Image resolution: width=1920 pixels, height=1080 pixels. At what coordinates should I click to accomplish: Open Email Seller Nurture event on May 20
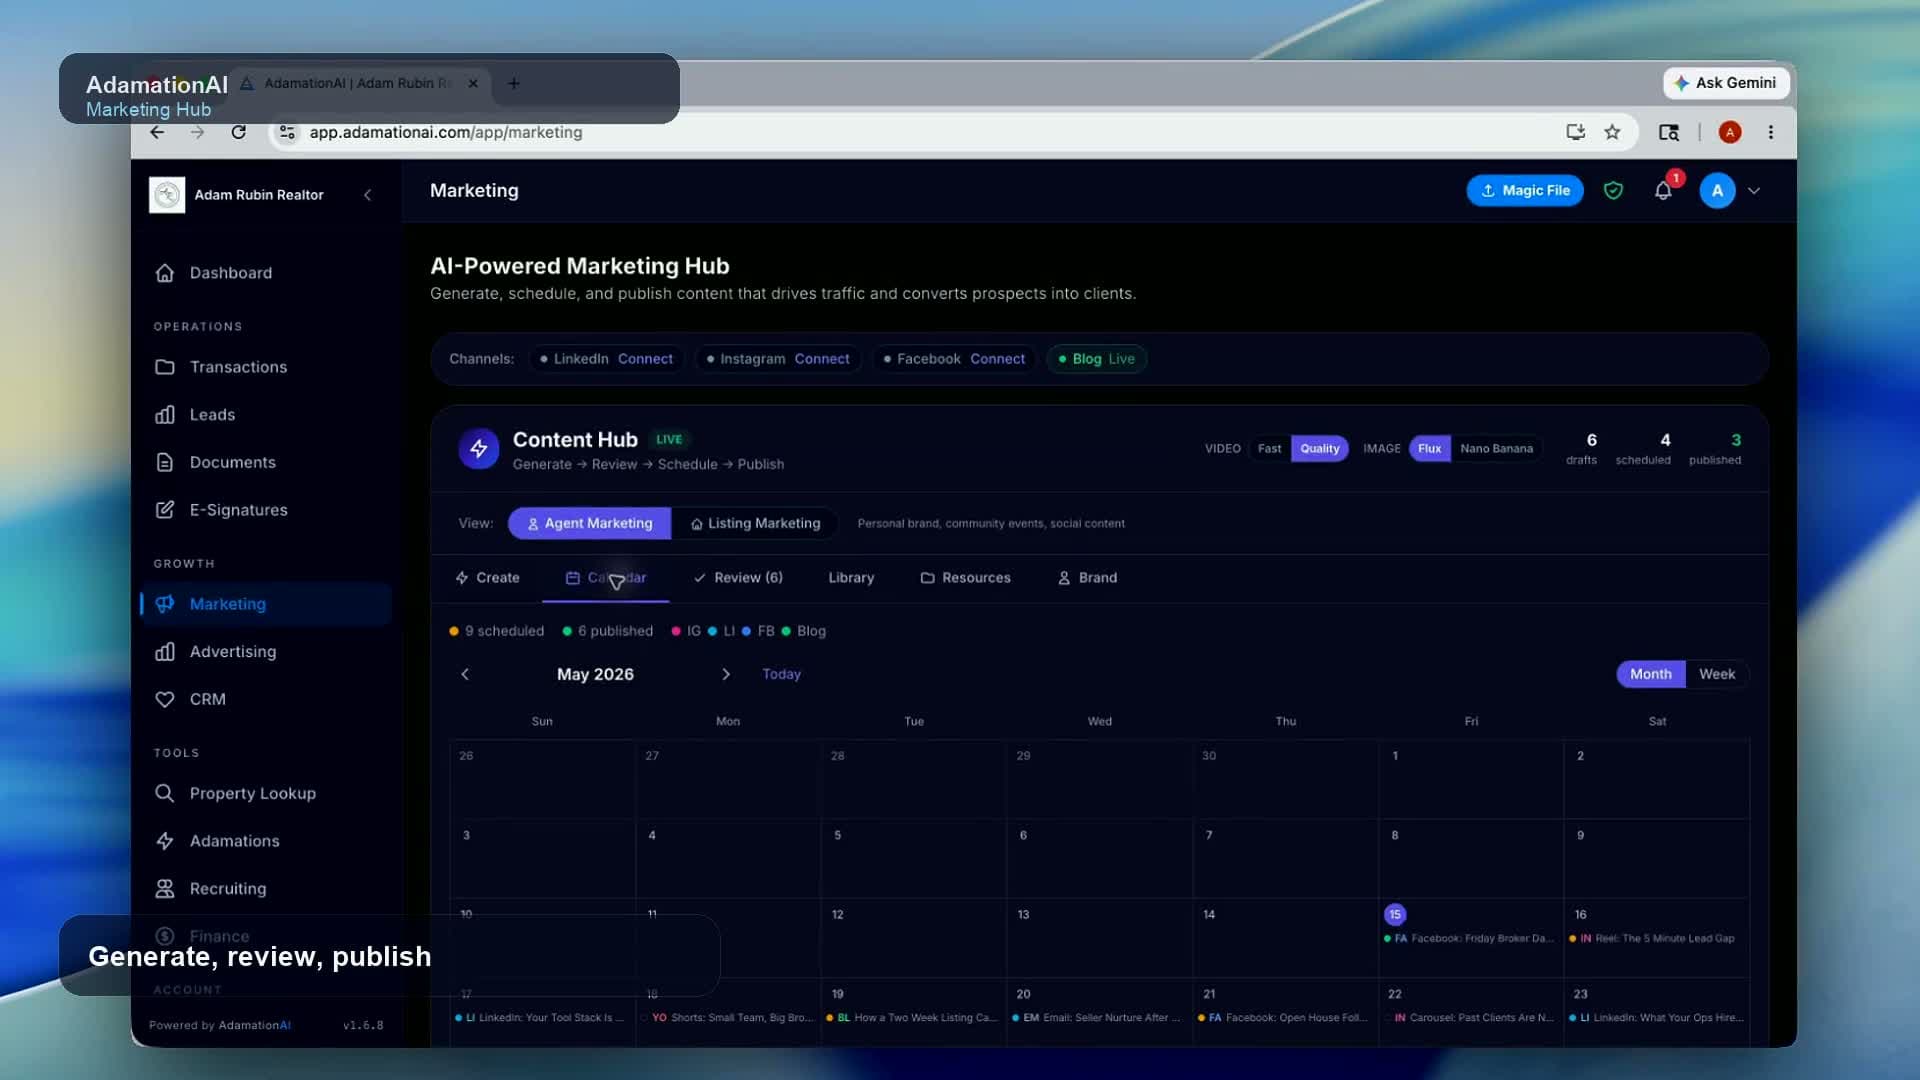click(1097, 1018)
